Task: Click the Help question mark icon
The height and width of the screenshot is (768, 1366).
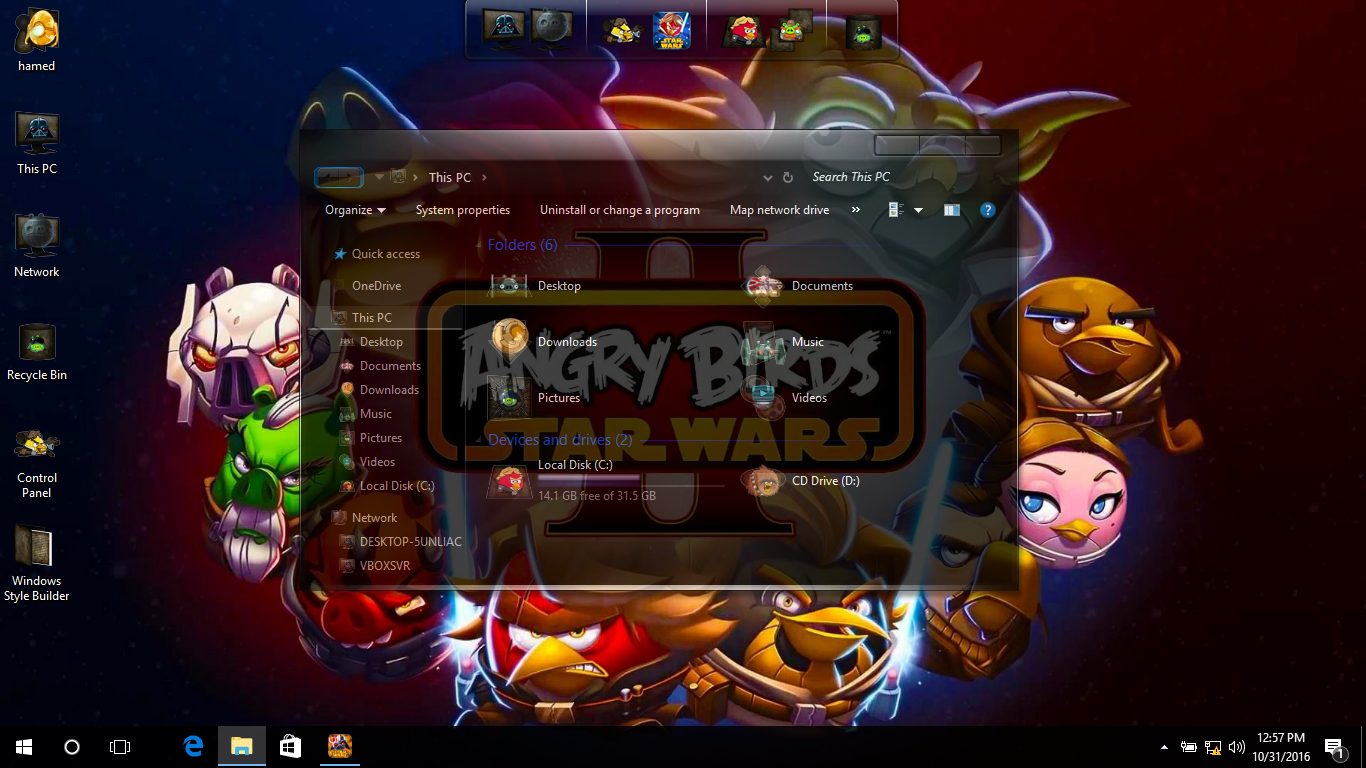Action: (987, 210)
